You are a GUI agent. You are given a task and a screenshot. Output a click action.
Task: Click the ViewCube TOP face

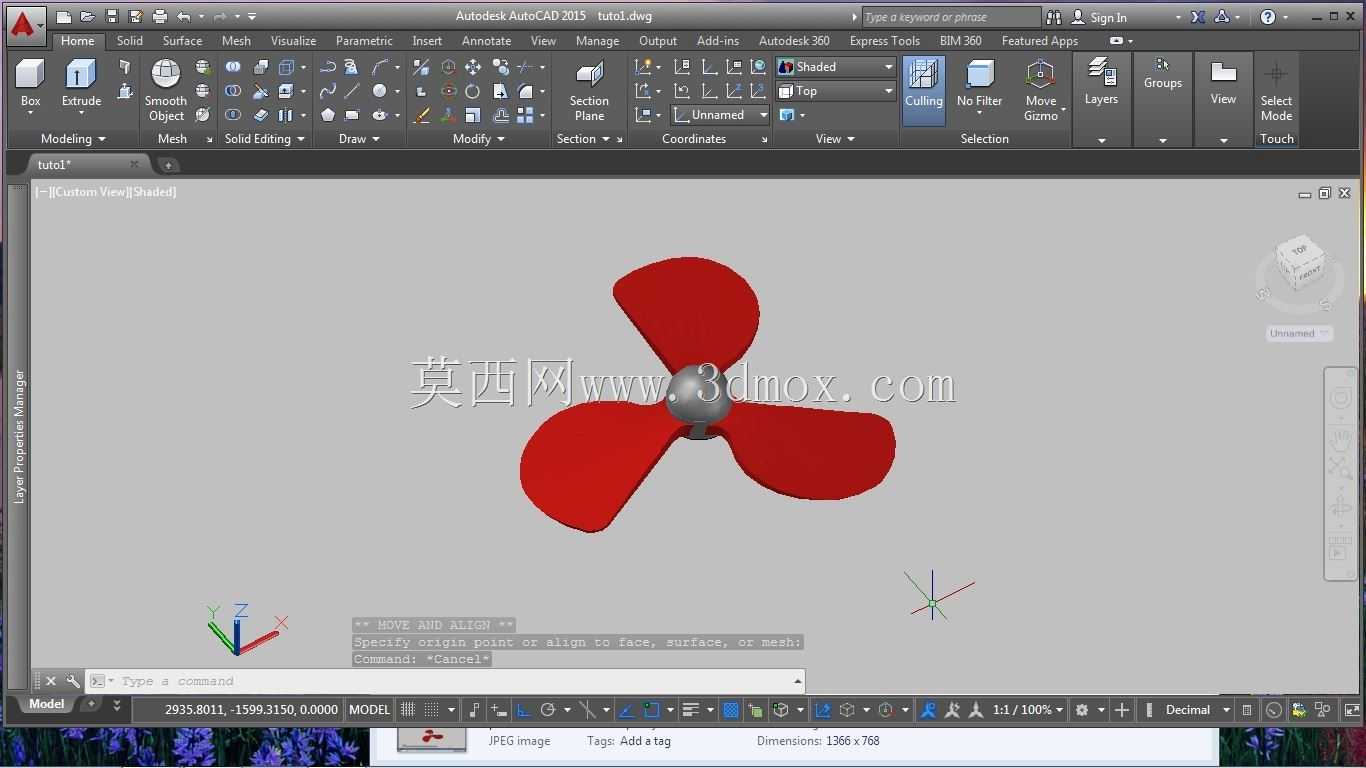pos(1299,250)
